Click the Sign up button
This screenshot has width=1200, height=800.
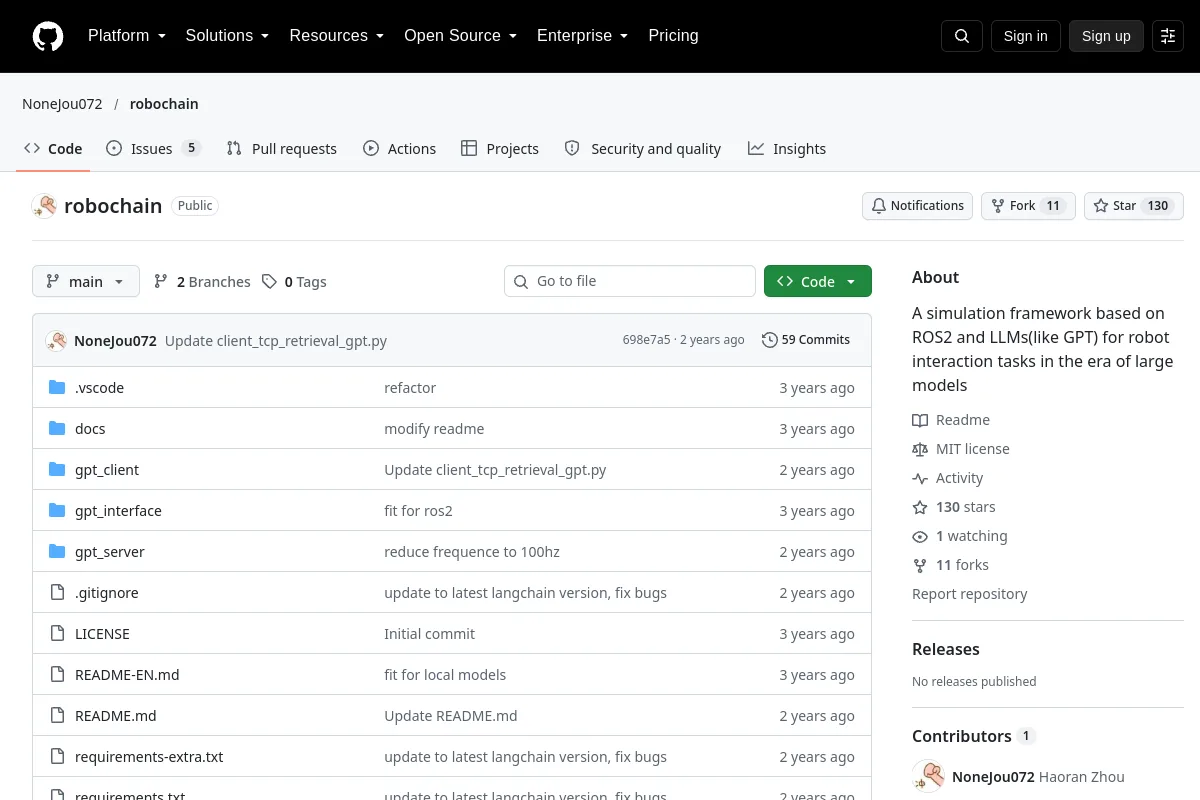tap(1106, 36)
